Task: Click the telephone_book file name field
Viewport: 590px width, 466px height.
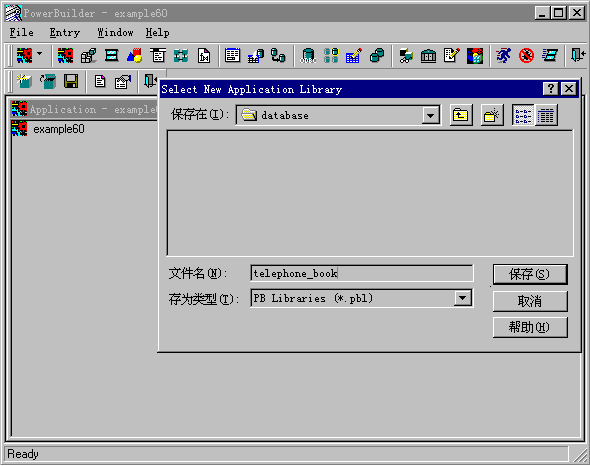Action: (362, 273)
